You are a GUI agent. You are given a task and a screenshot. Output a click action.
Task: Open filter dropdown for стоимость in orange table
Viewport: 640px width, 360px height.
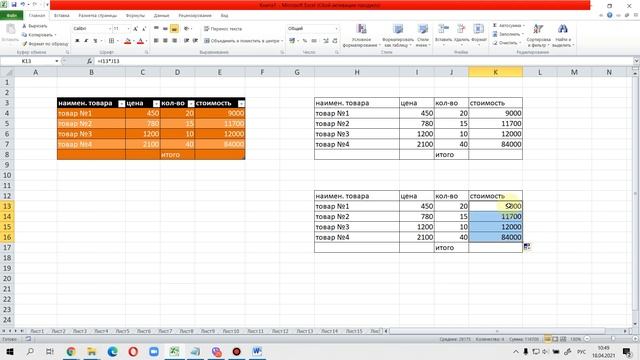241,104
